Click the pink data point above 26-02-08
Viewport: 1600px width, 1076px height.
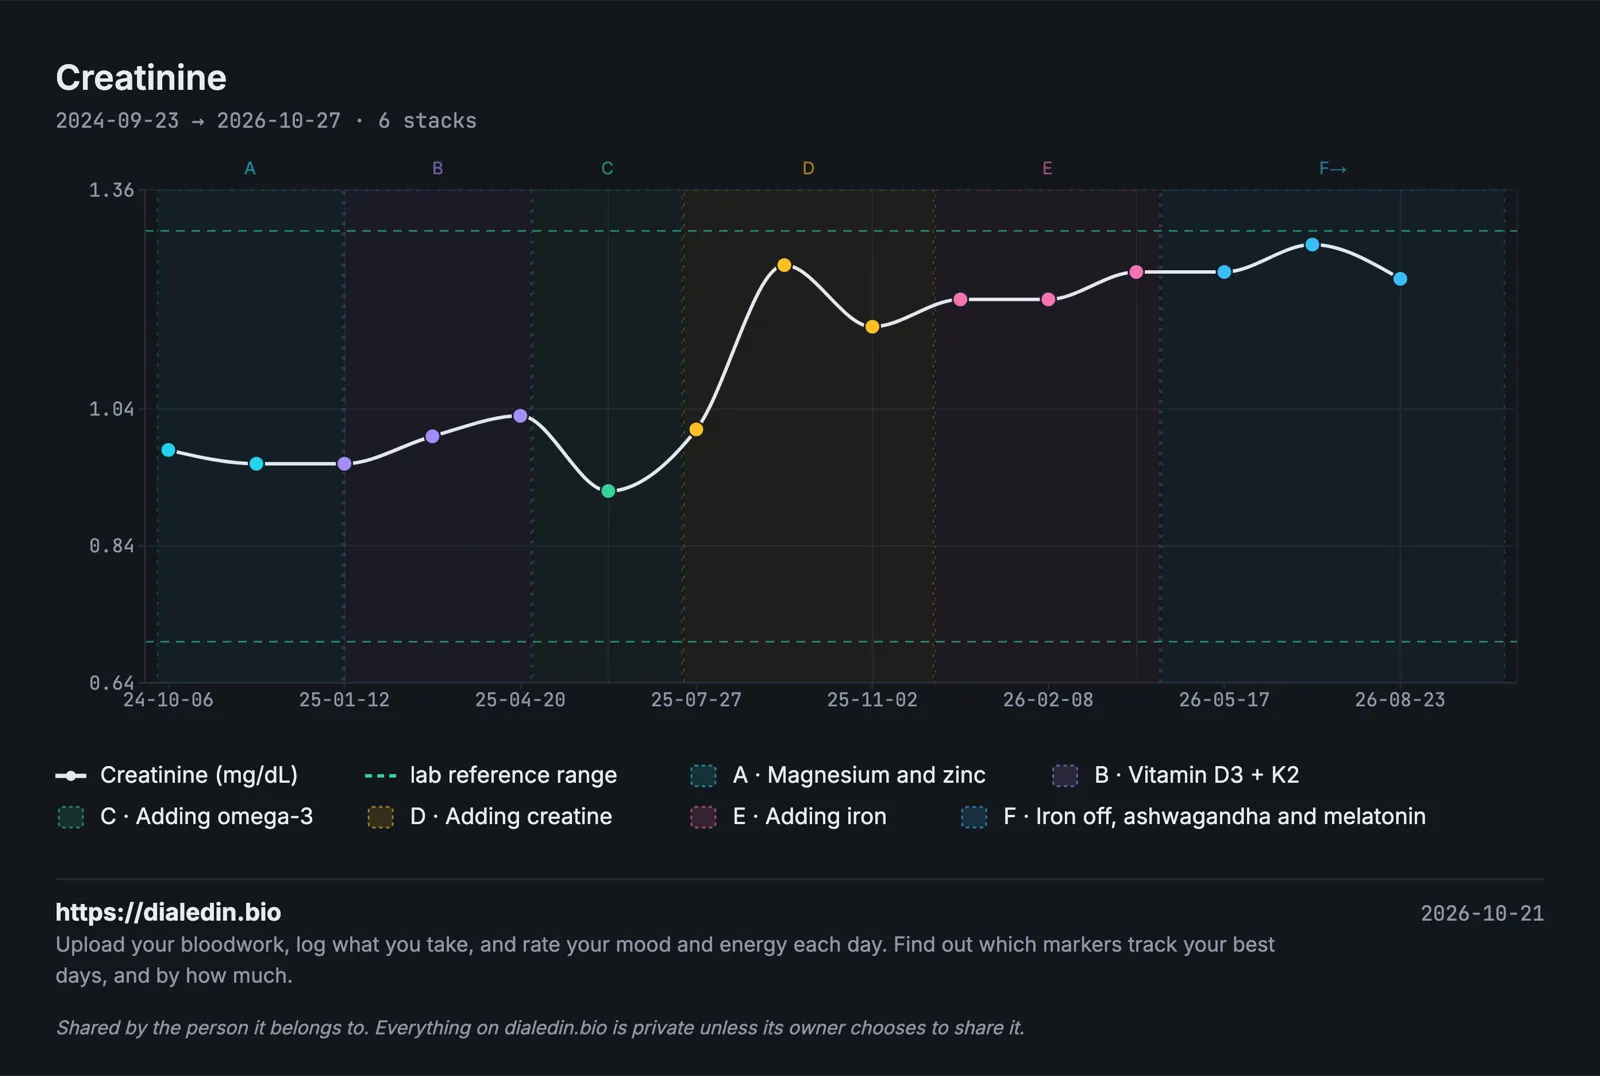(1048, 299)
